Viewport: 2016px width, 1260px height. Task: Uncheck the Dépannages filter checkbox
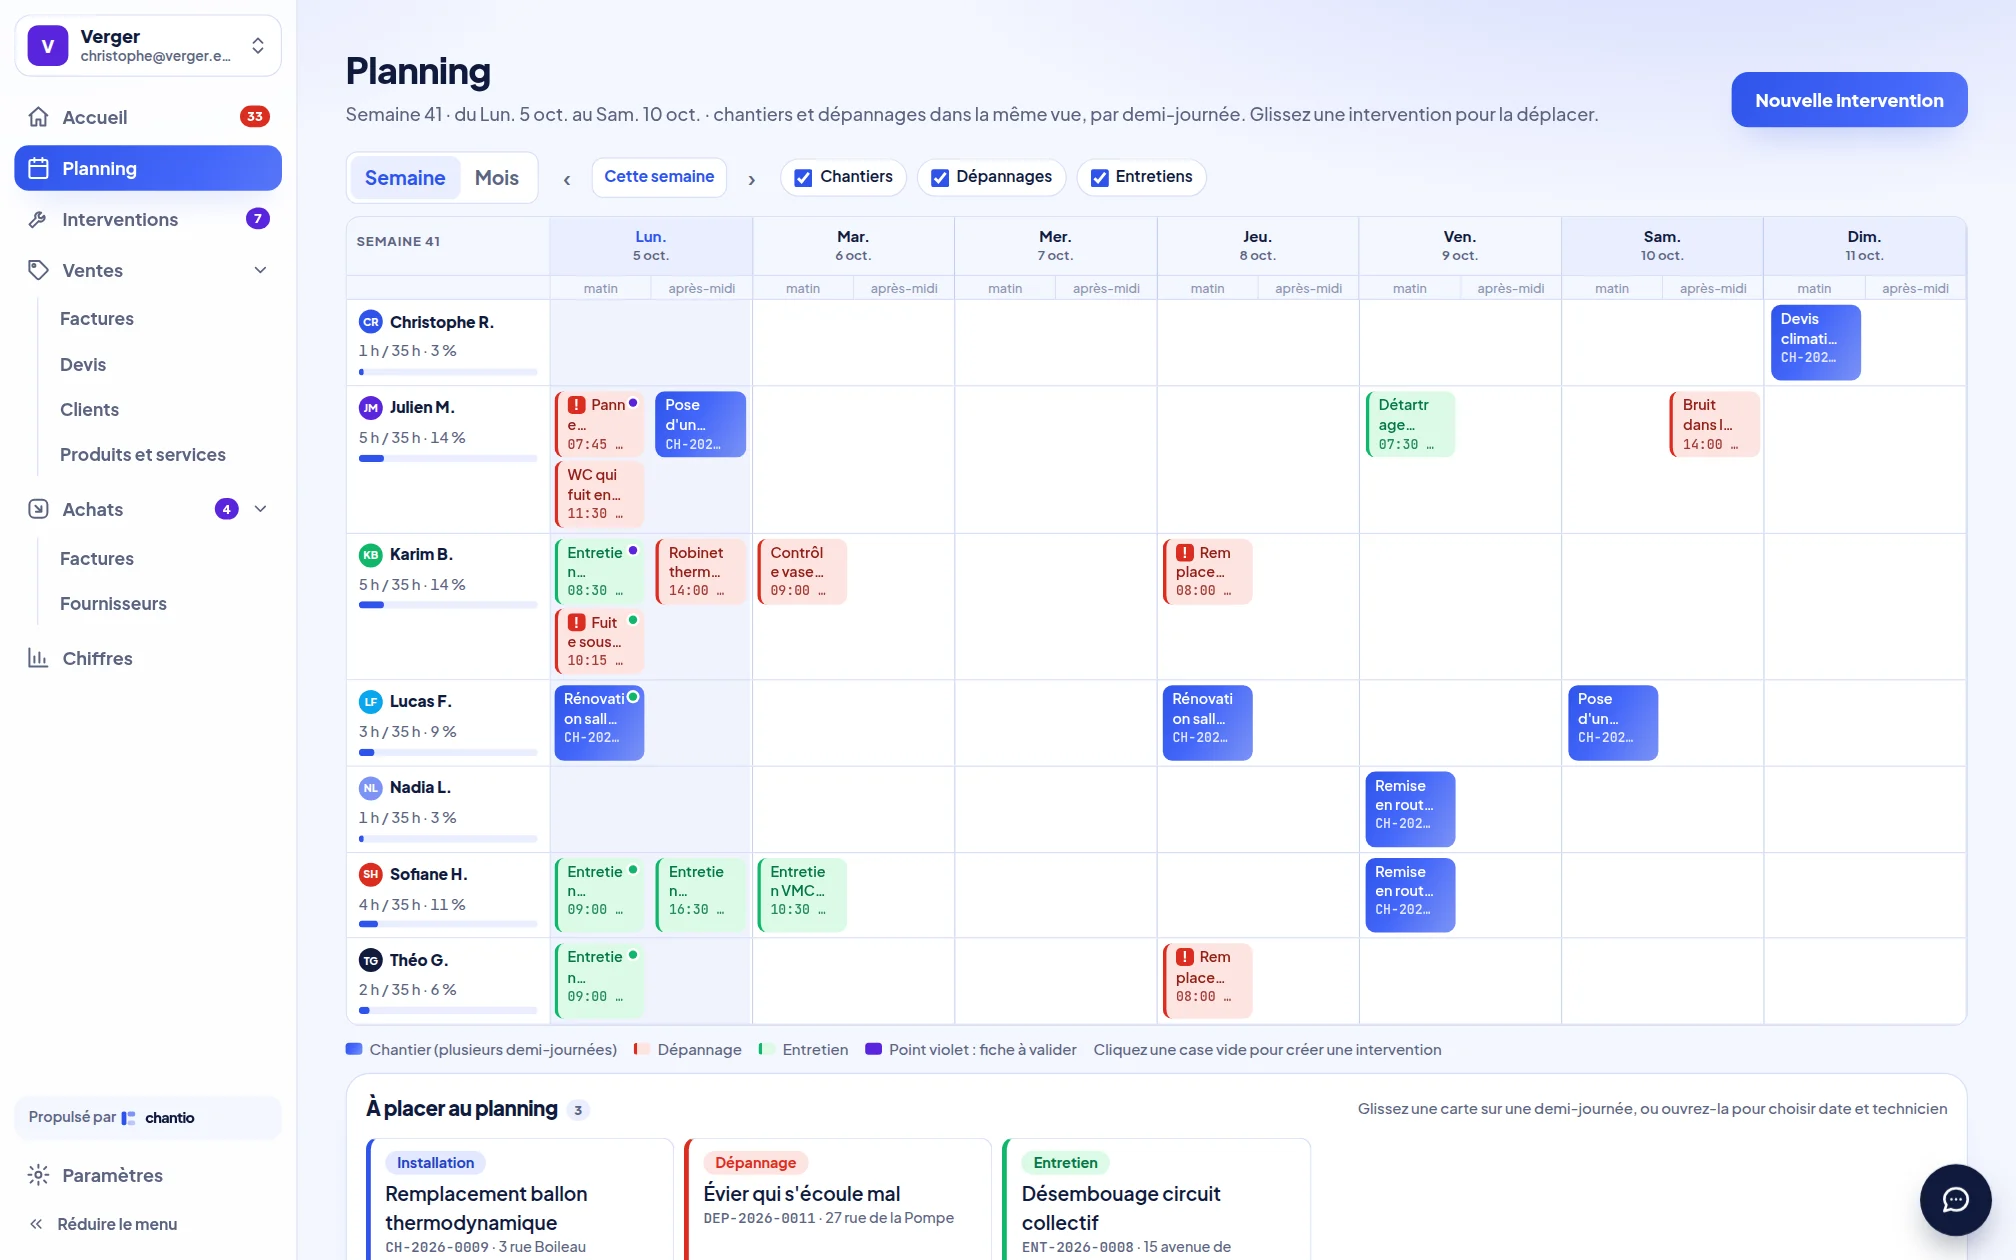pyautogui.click(x=939, y=177)
